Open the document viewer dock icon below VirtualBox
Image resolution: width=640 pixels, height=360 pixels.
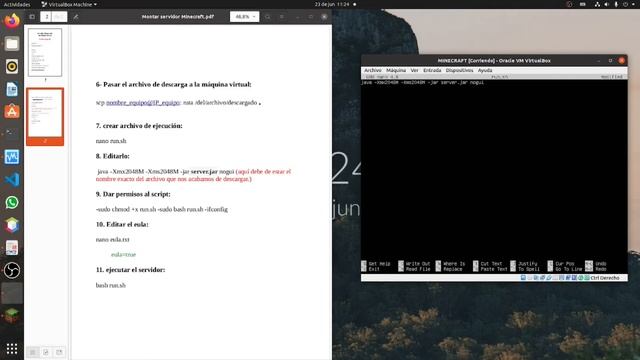click(x=12, y=248)
